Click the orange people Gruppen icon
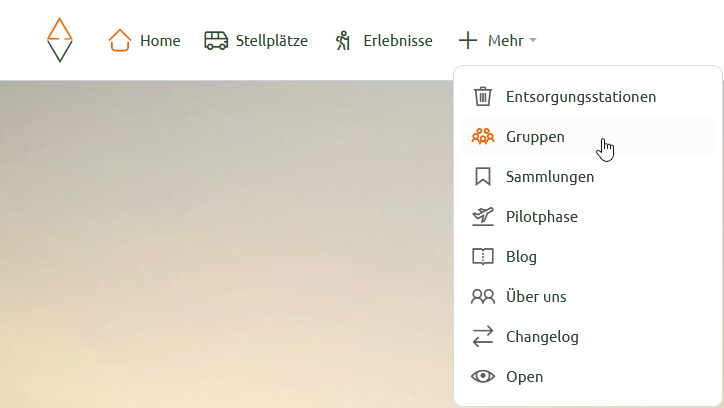 tap(483, 137)
